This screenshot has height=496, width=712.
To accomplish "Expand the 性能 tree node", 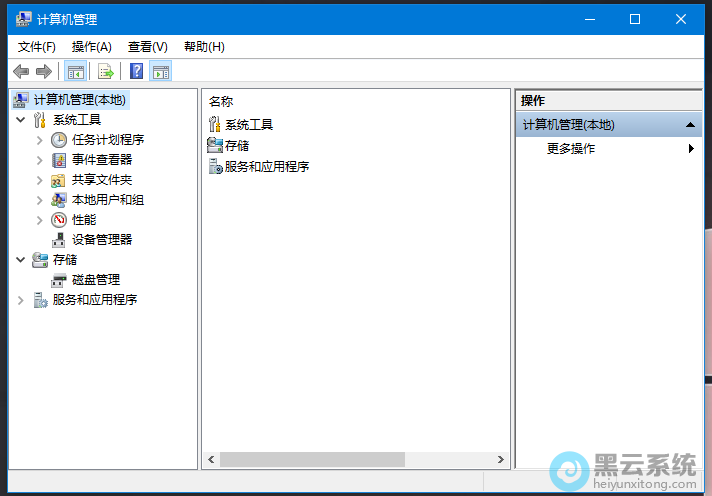I will (40, 220).
